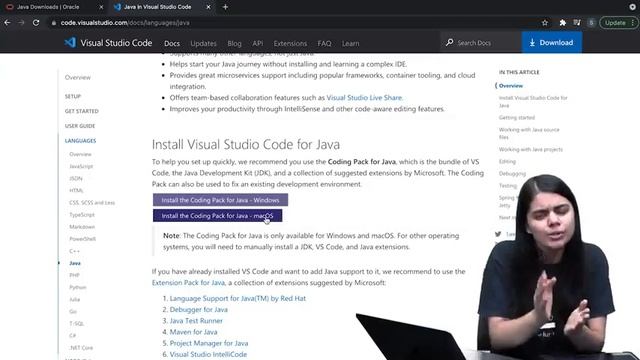Open the FAQ nav item
Screen dimensions: 640x360
tap(324, 43)
